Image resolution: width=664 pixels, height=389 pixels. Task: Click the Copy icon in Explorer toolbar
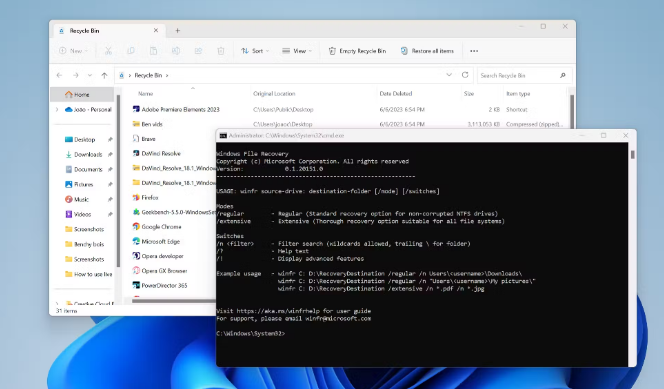[x=131, y=51]
